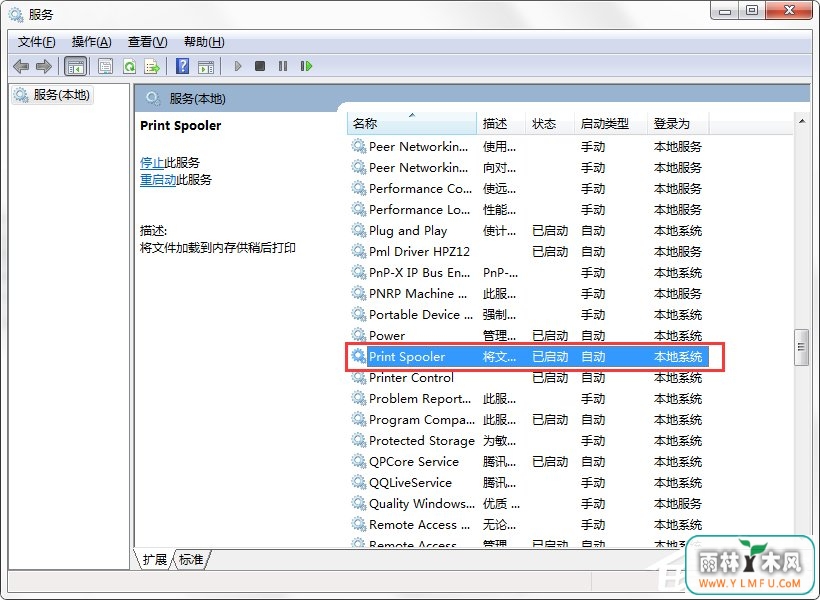Click the scroll-up arrow of services list
This screenshot has width=820, height=600.
pyautogui.click(x=801, y=121)
